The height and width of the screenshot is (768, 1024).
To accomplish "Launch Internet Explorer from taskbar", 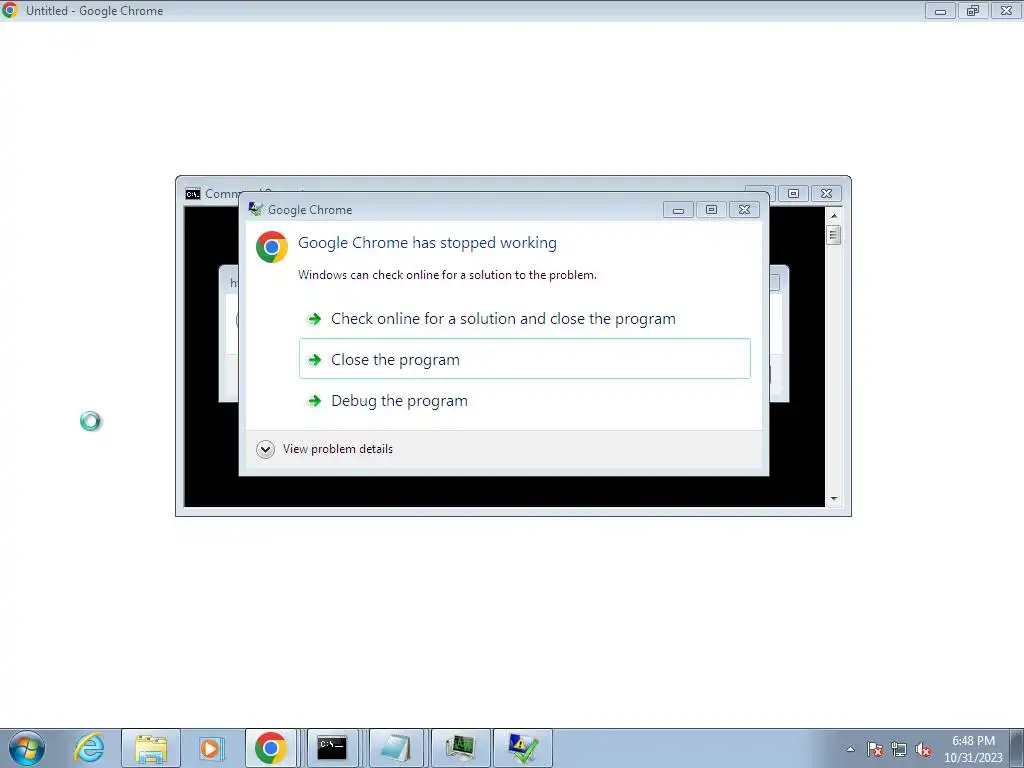I will click(x=89, y=748).
